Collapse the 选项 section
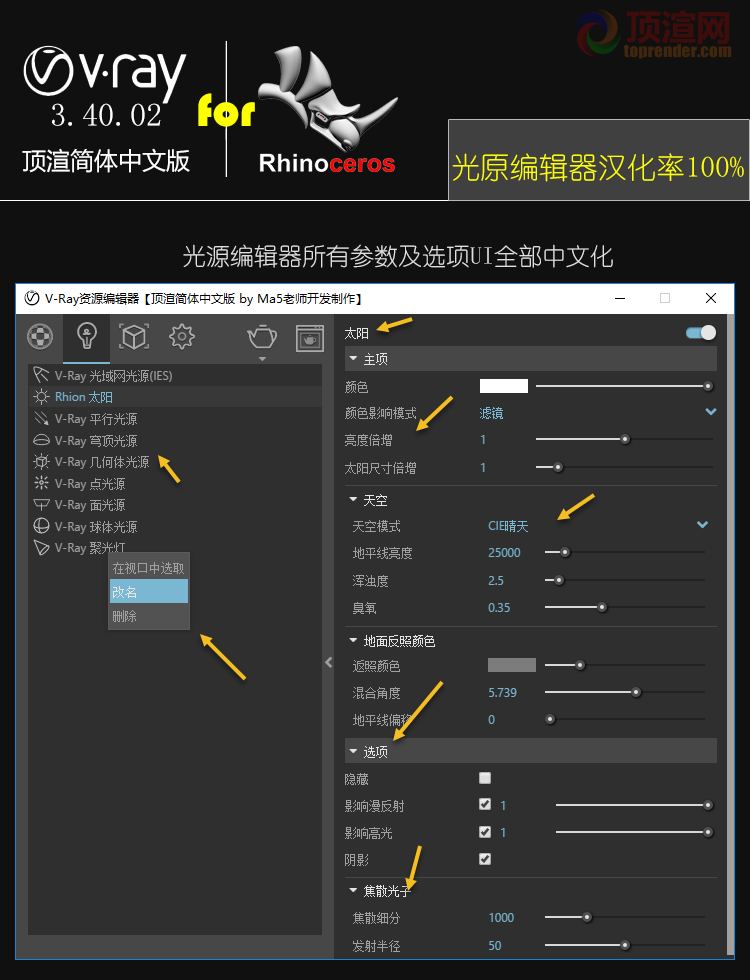 352,751
